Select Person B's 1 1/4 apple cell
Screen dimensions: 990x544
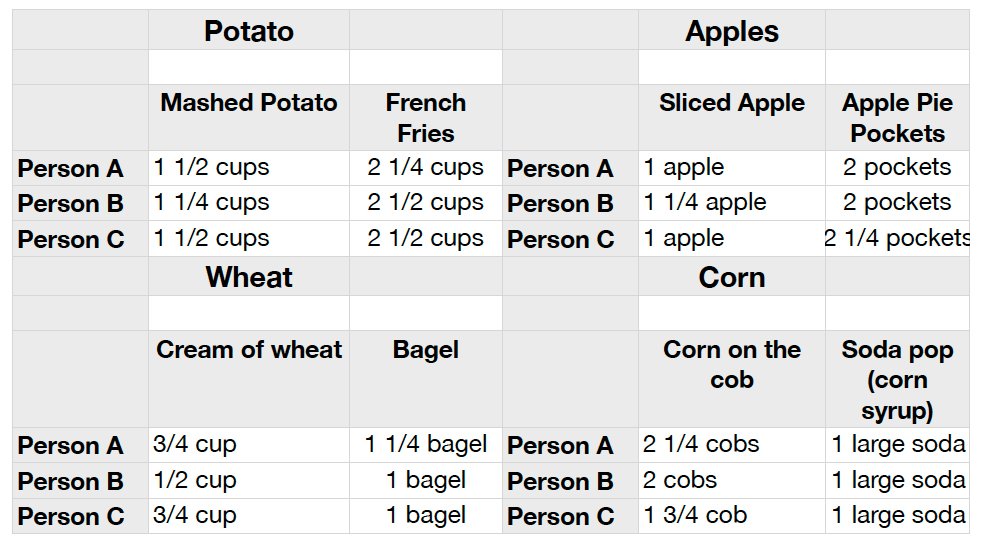click(732, 203)
